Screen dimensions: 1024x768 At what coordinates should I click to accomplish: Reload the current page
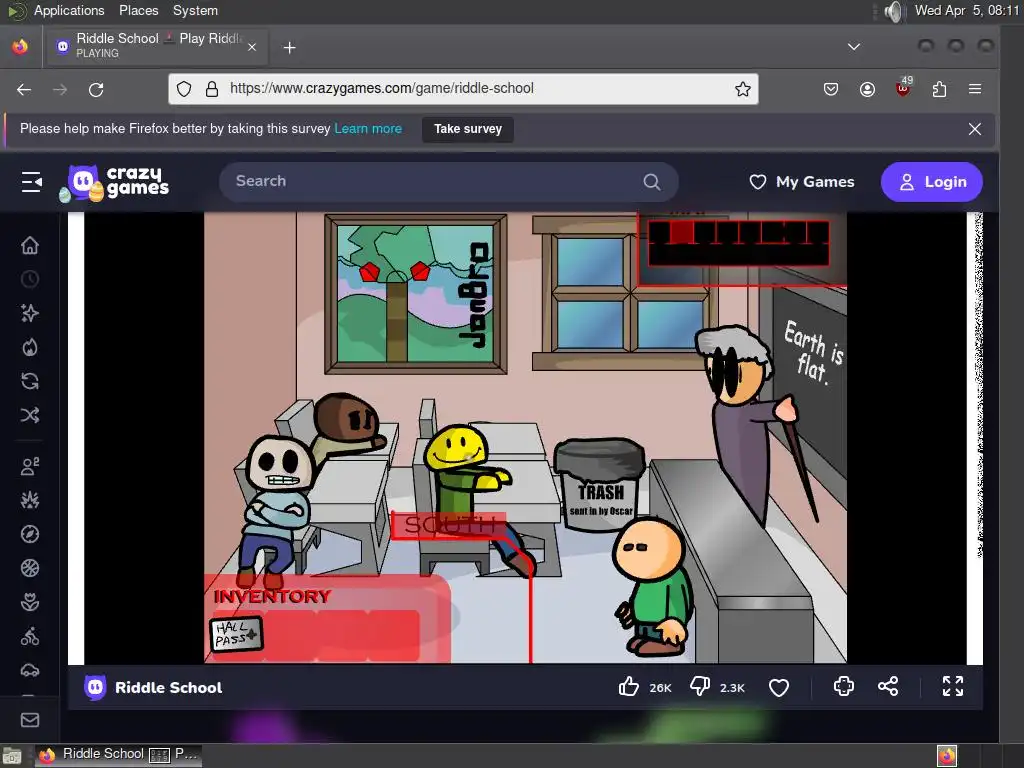tap(96, 89)
